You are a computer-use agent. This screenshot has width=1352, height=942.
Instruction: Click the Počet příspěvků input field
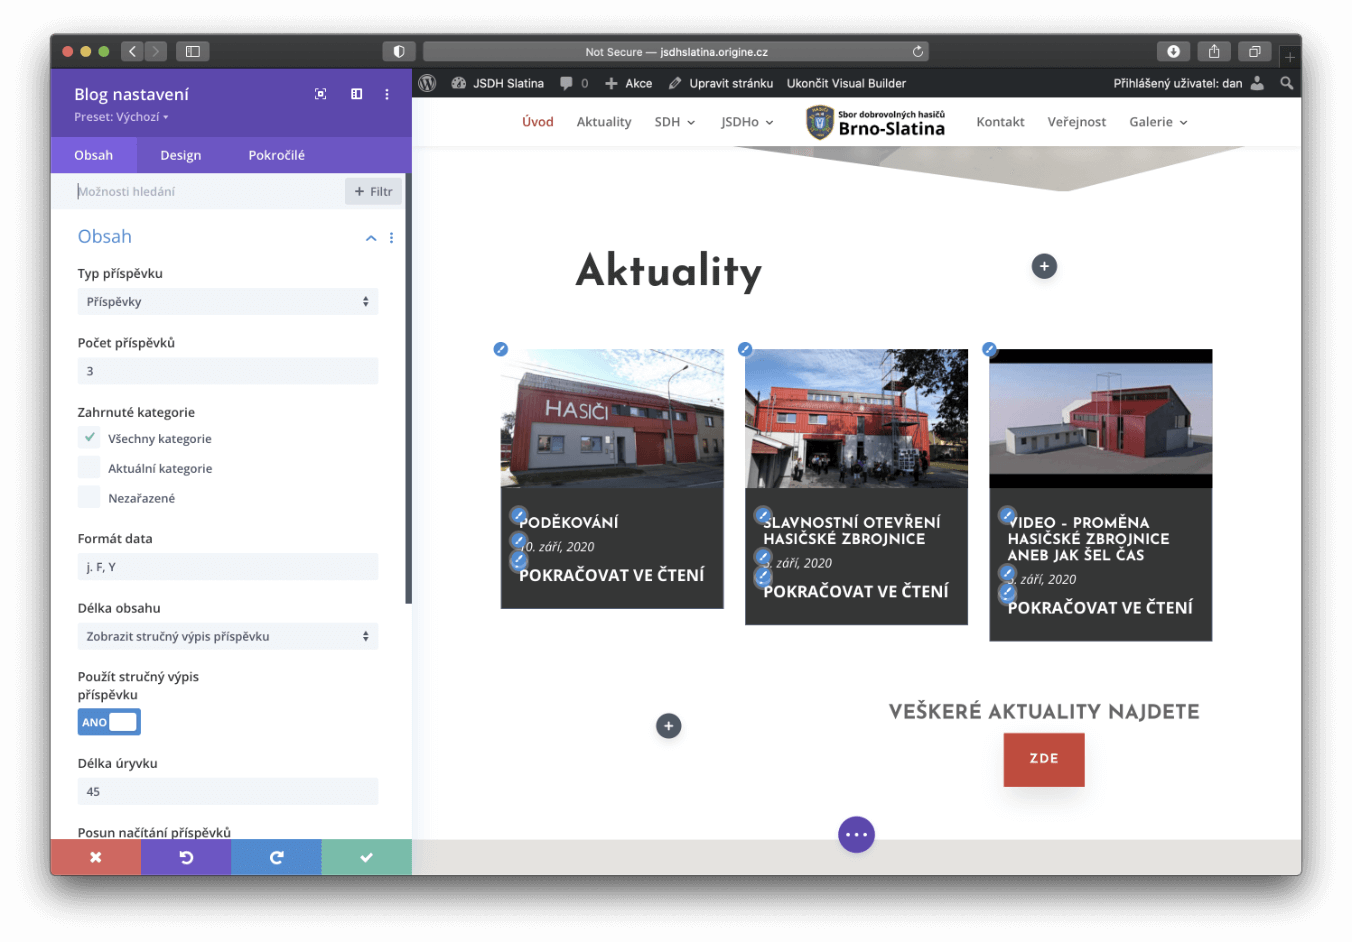point(228,371)
